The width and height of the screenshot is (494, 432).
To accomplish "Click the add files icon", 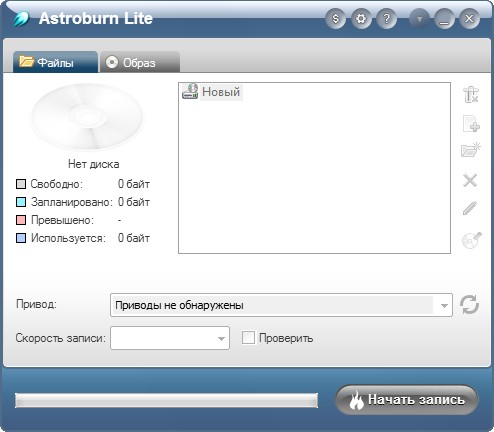I will pos(471,124).
